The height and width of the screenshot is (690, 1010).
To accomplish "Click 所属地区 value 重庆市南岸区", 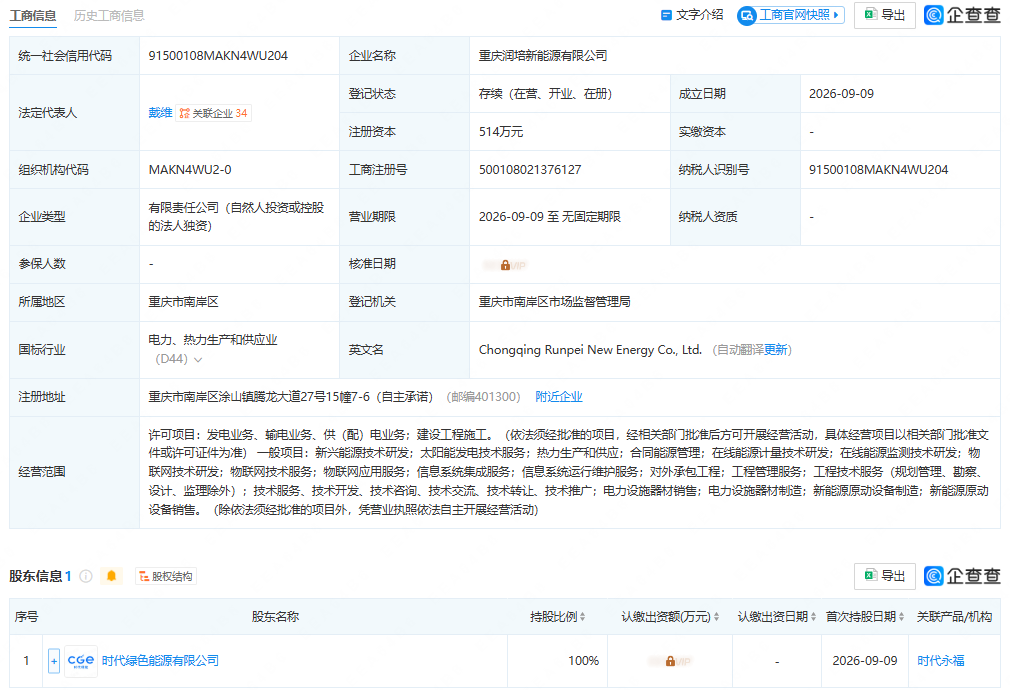I will point(184,302).
